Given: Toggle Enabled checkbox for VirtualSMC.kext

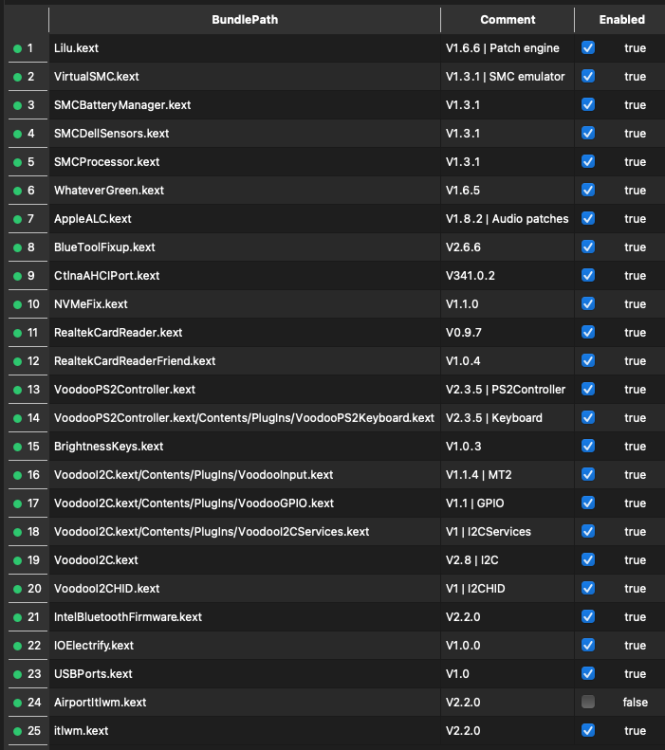Looking at the screenshot, I should pos(588,77).
